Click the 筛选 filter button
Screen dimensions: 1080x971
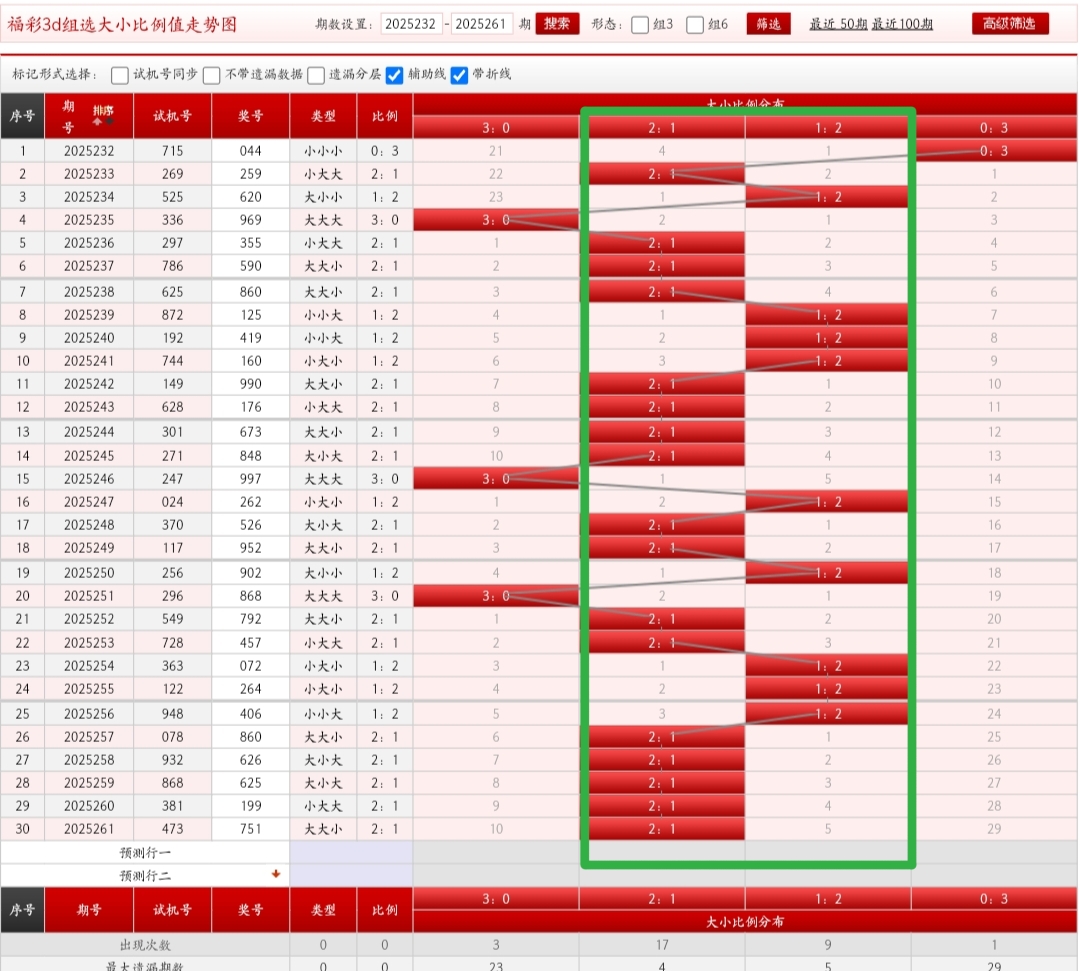point(768,24)
